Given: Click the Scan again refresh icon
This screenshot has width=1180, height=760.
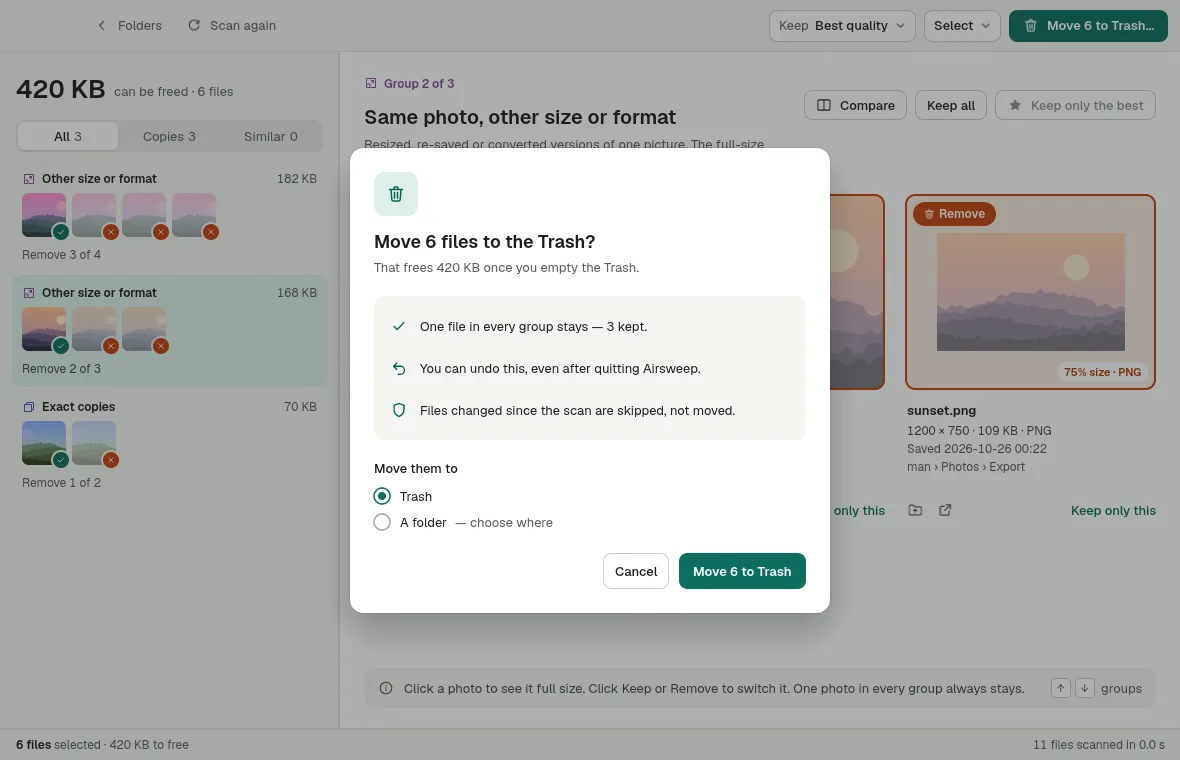Looking at the screenshot, I should 194,26.
